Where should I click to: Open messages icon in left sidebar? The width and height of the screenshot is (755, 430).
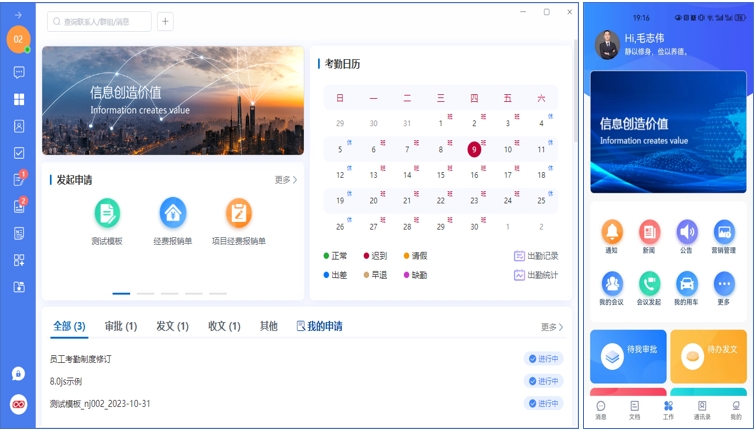pyautogui.click(x=19, y=72)
